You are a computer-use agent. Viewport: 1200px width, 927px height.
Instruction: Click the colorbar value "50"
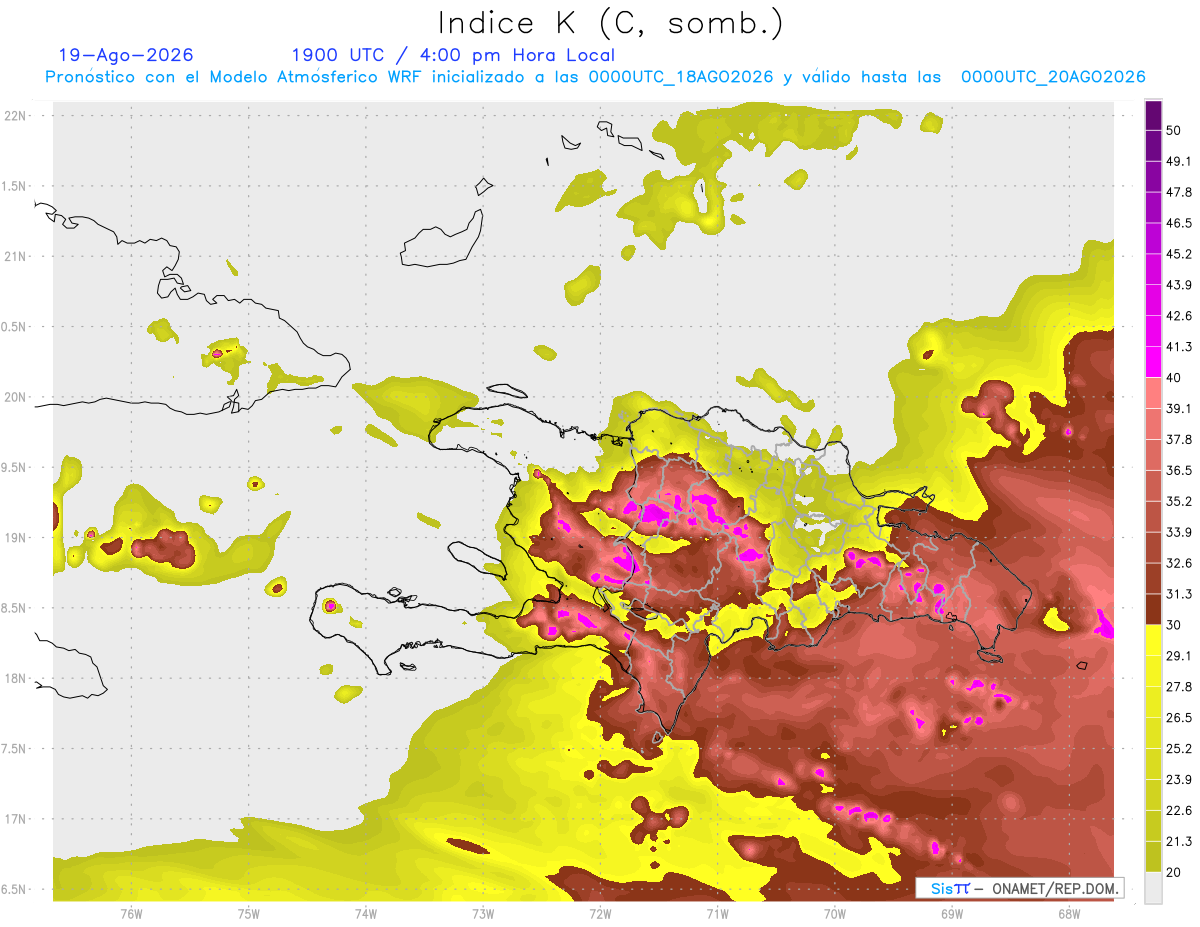[x=1173, y=130]
